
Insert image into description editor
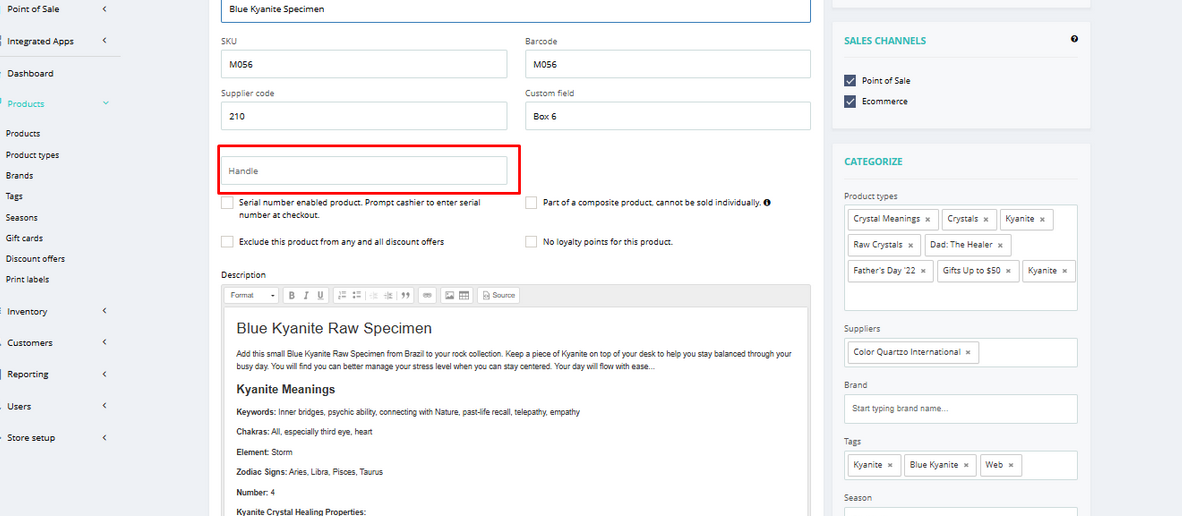pos(449,295)
